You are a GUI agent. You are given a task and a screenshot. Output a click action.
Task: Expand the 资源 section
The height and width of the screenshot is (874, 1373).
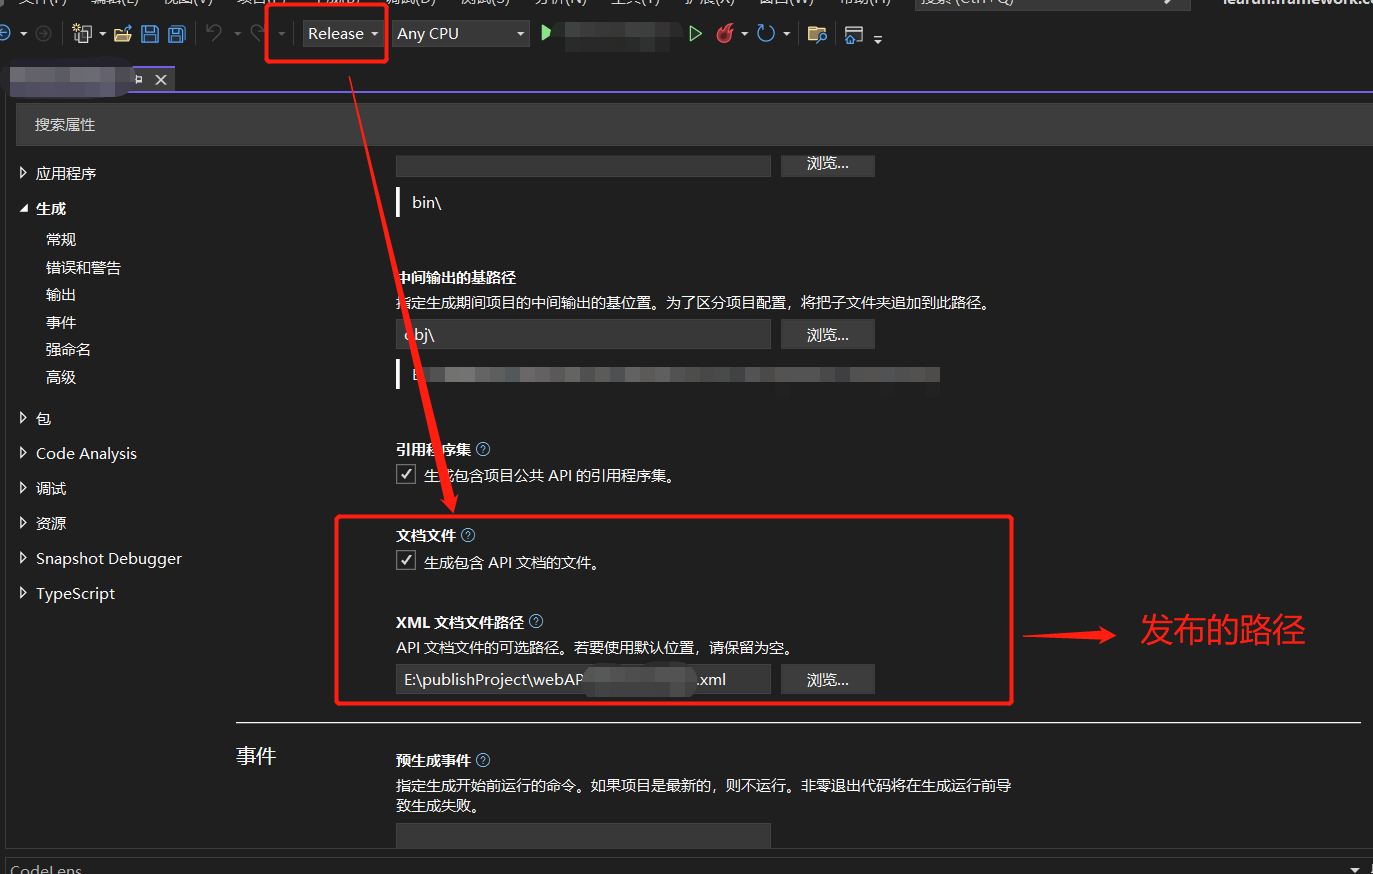[x=23, y=523]
